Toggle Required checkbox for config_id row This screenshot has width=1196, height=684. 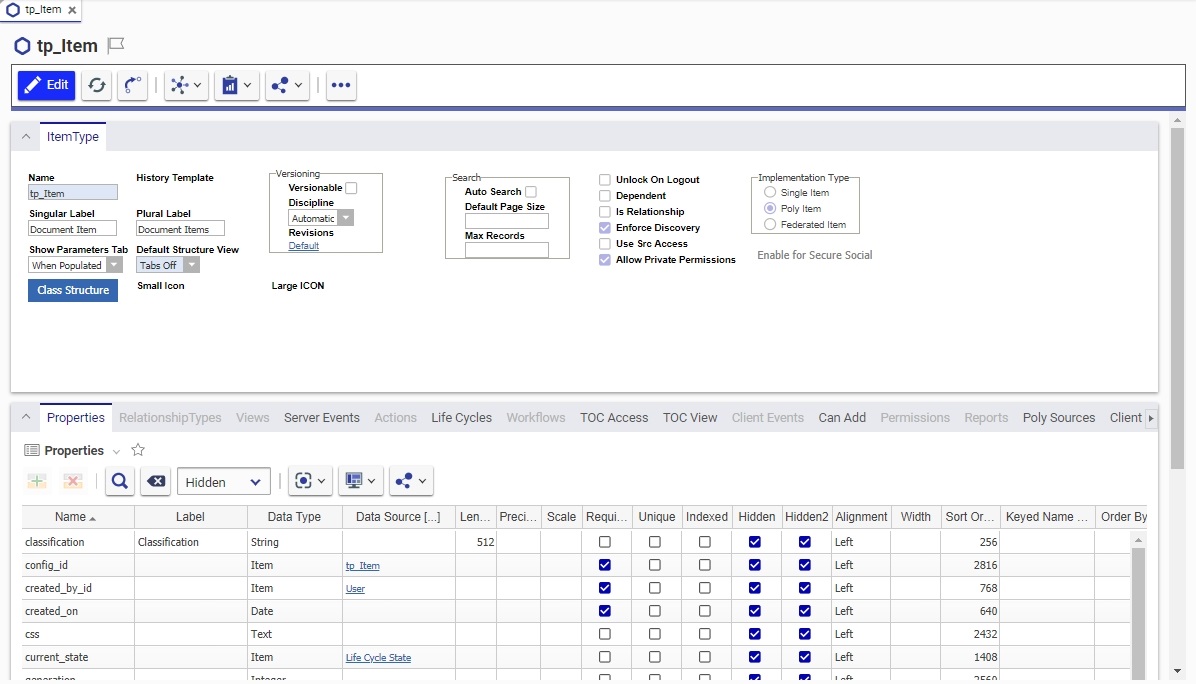pos(605,565)
